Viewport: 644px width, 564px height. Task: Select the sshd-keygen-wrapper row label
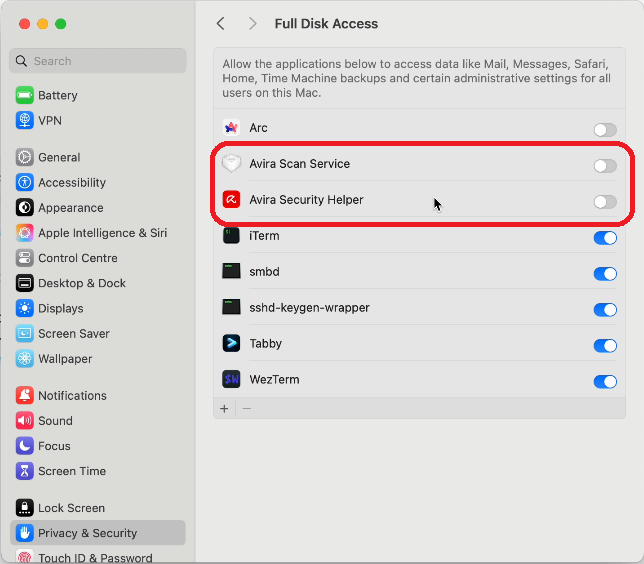pos(309,308)
